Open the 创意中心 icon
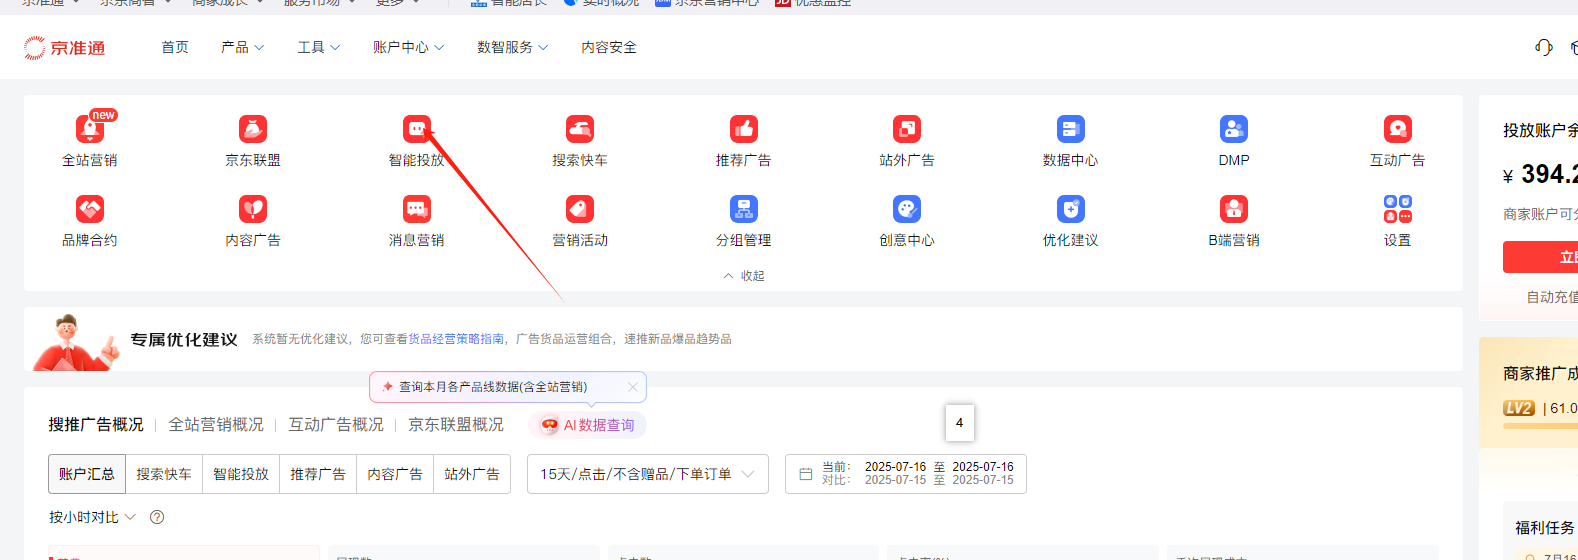1578x560 pixels. pyautogui.click(x=906, y=210)
